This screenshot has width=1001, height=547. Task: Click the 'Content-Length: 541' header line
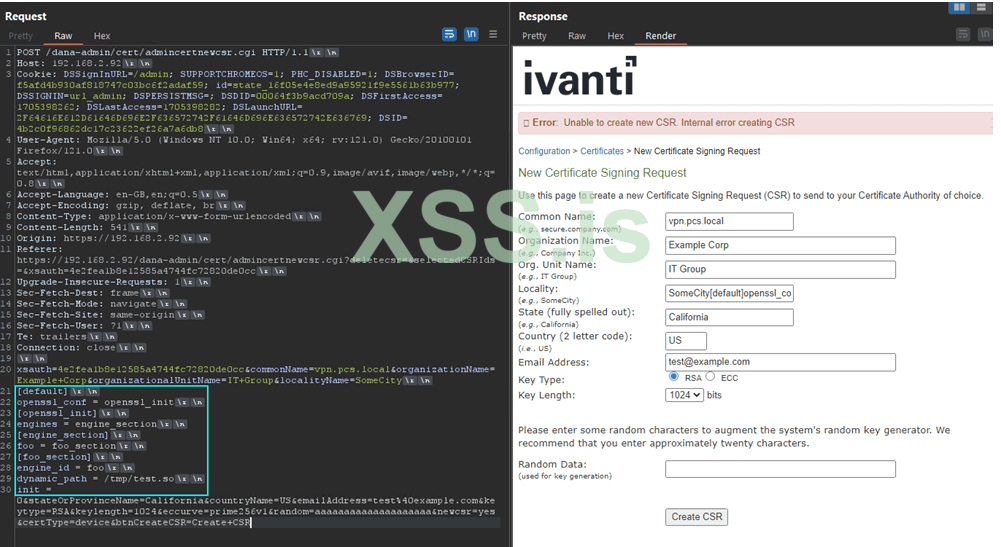pos(87,227)
